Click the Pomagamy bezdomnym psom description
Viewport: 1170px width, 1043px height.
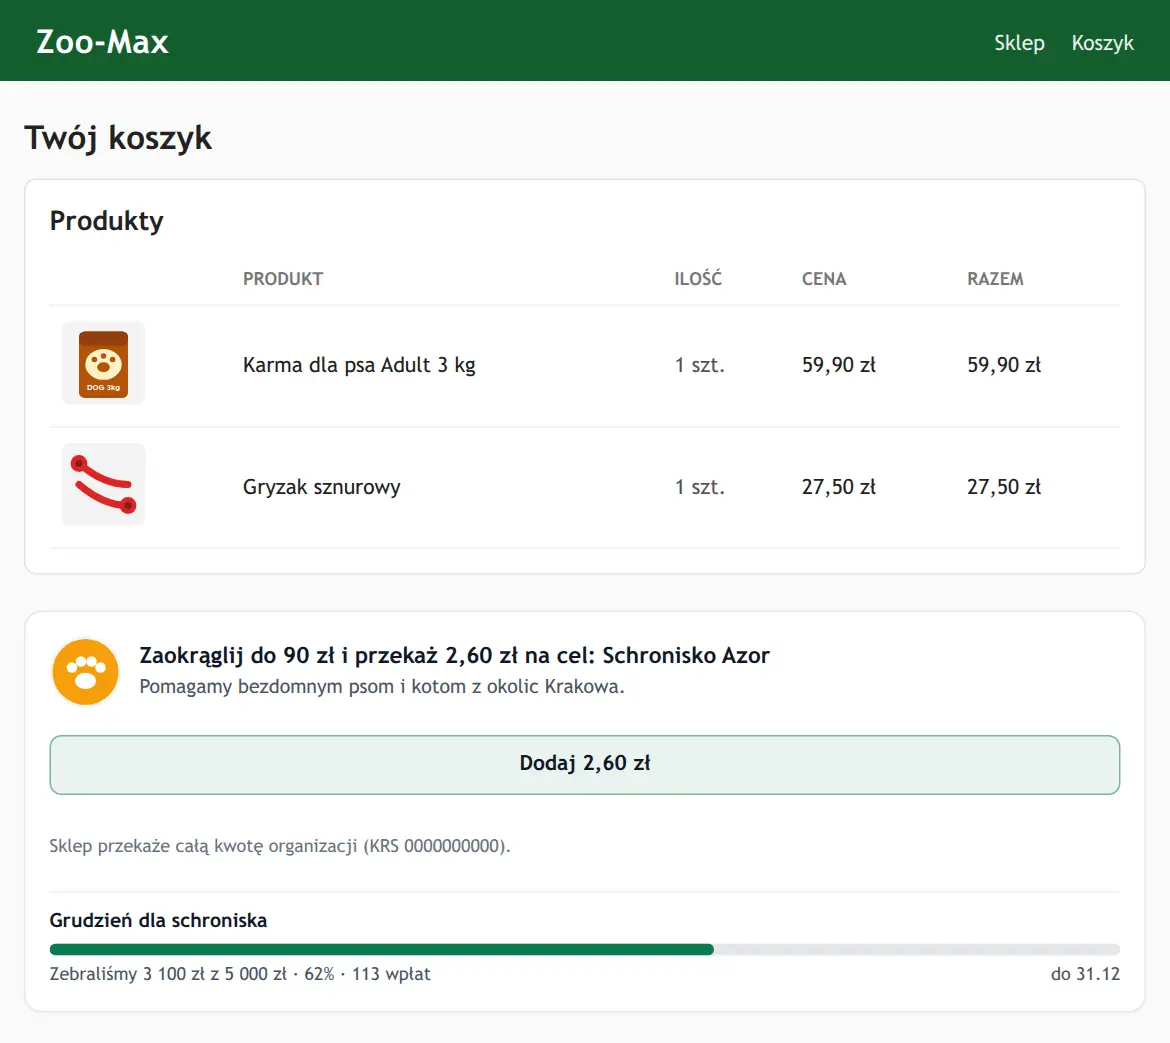click(x=382, y=687)
